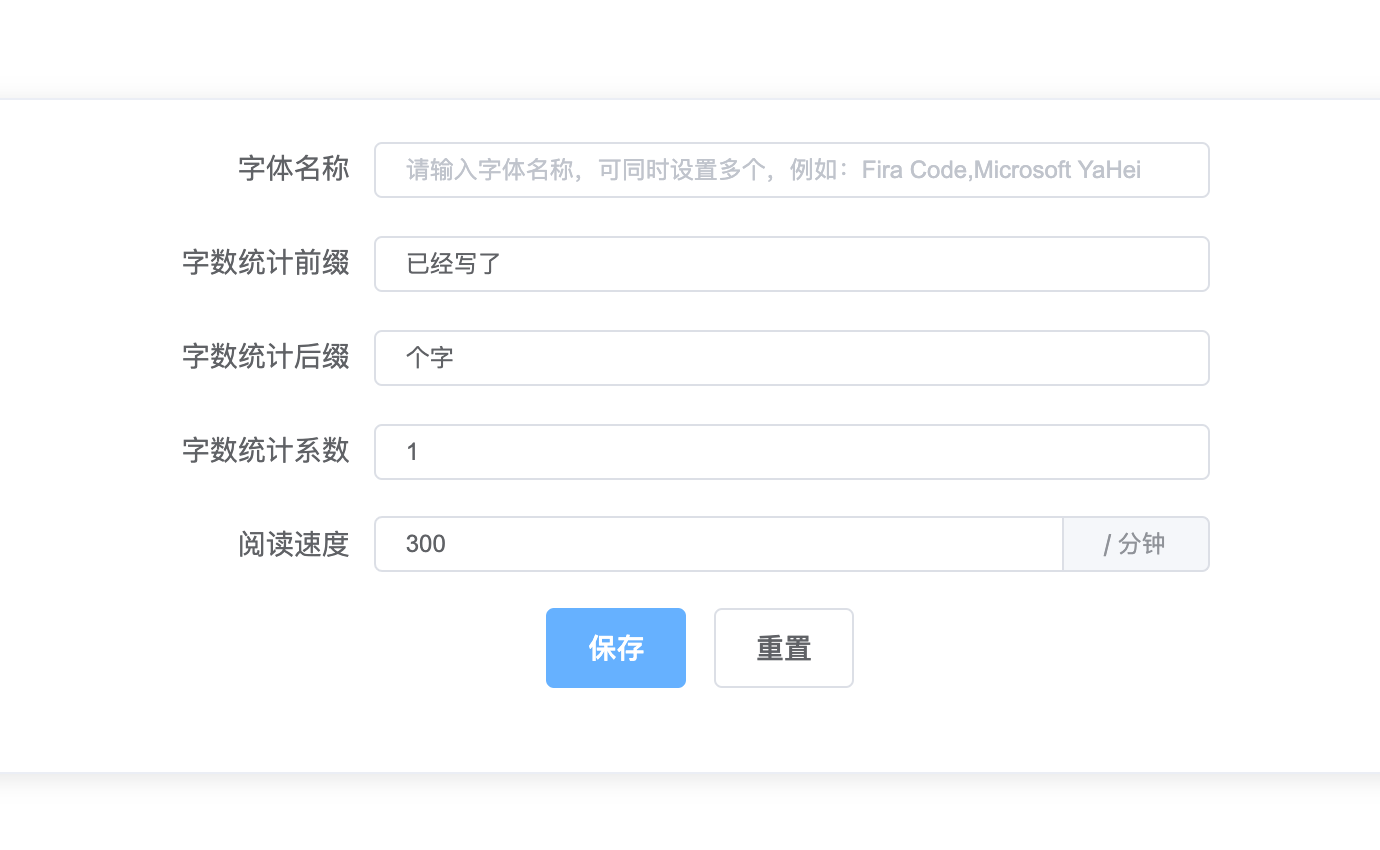Focus the 字数统计前缀 field containing 已经写了
This screenshot has width=1380, height=850.
[792, 264]
